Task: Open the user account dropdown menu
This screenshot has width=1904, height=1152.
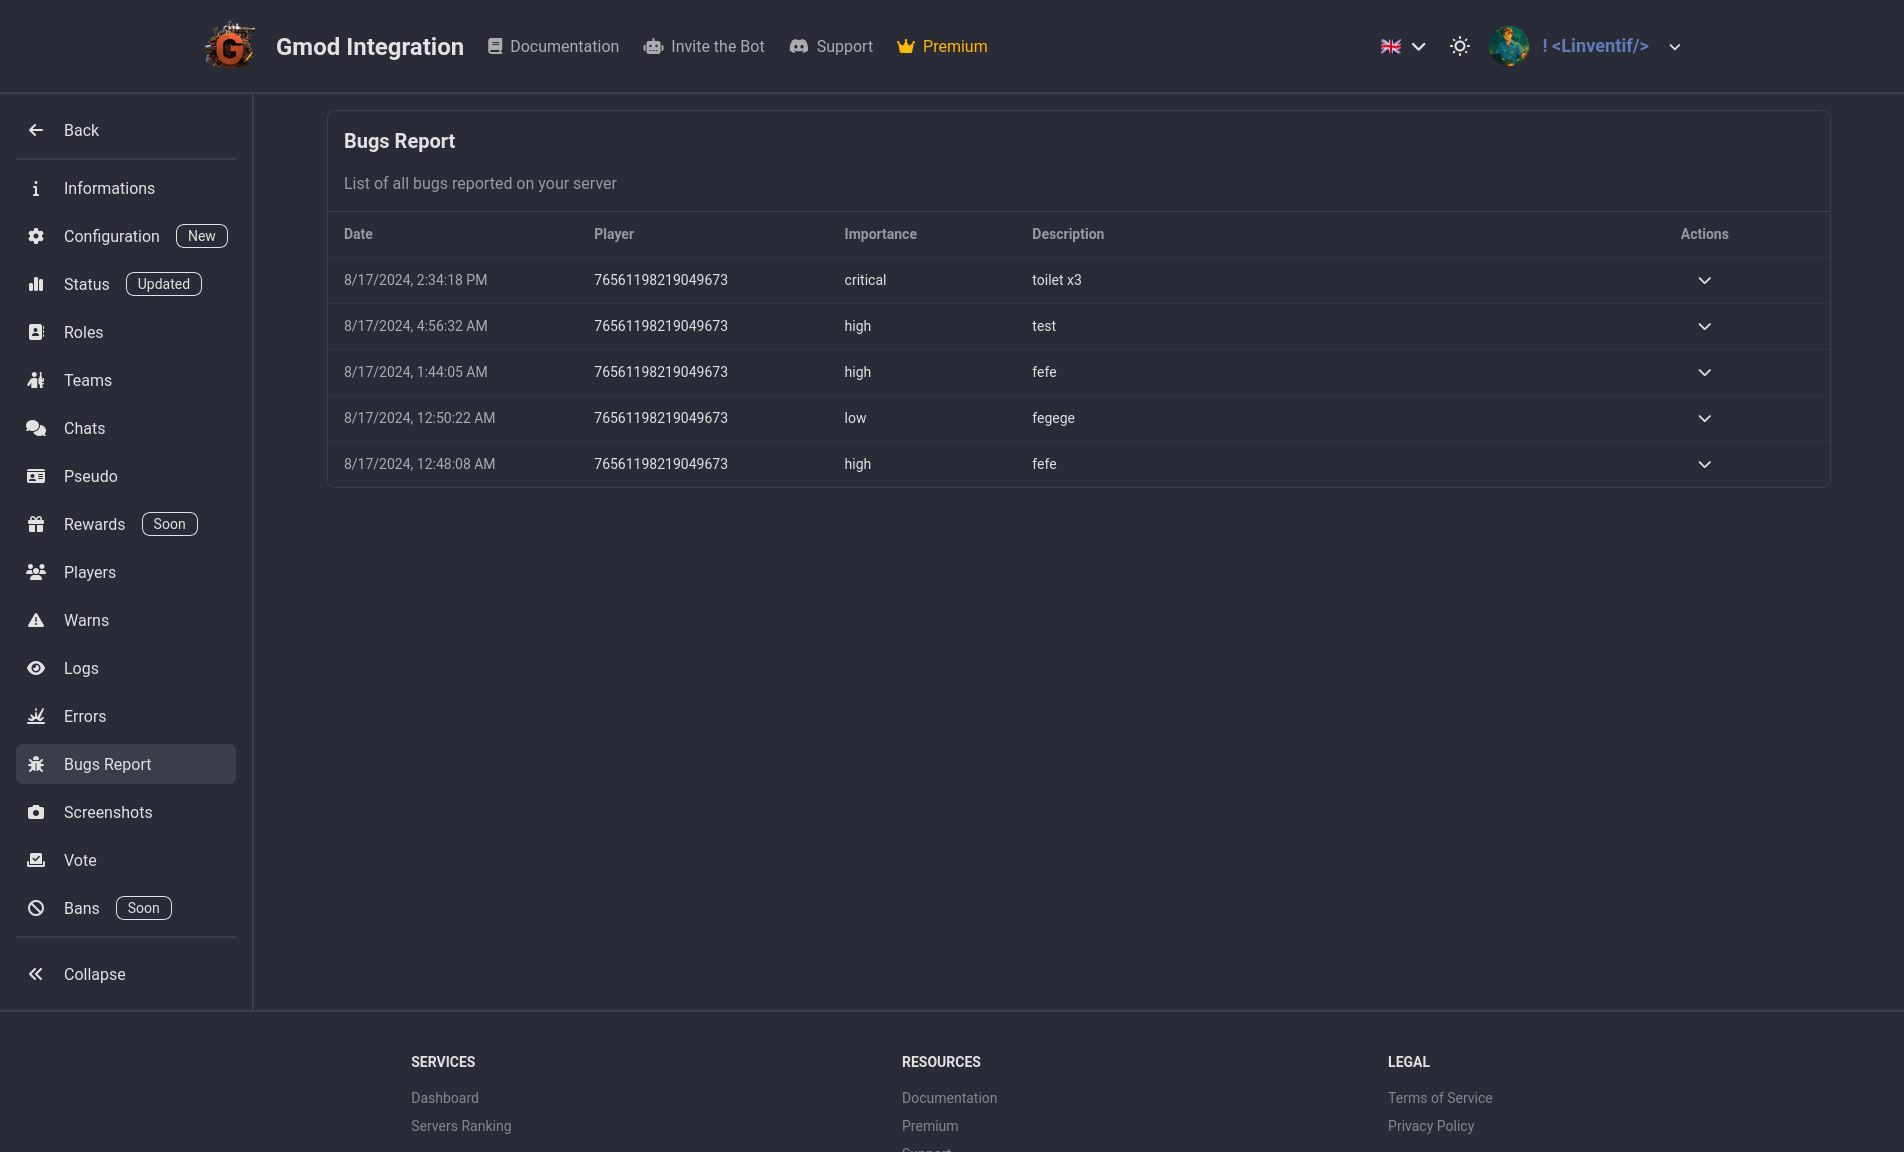Action: point(1674,47)
